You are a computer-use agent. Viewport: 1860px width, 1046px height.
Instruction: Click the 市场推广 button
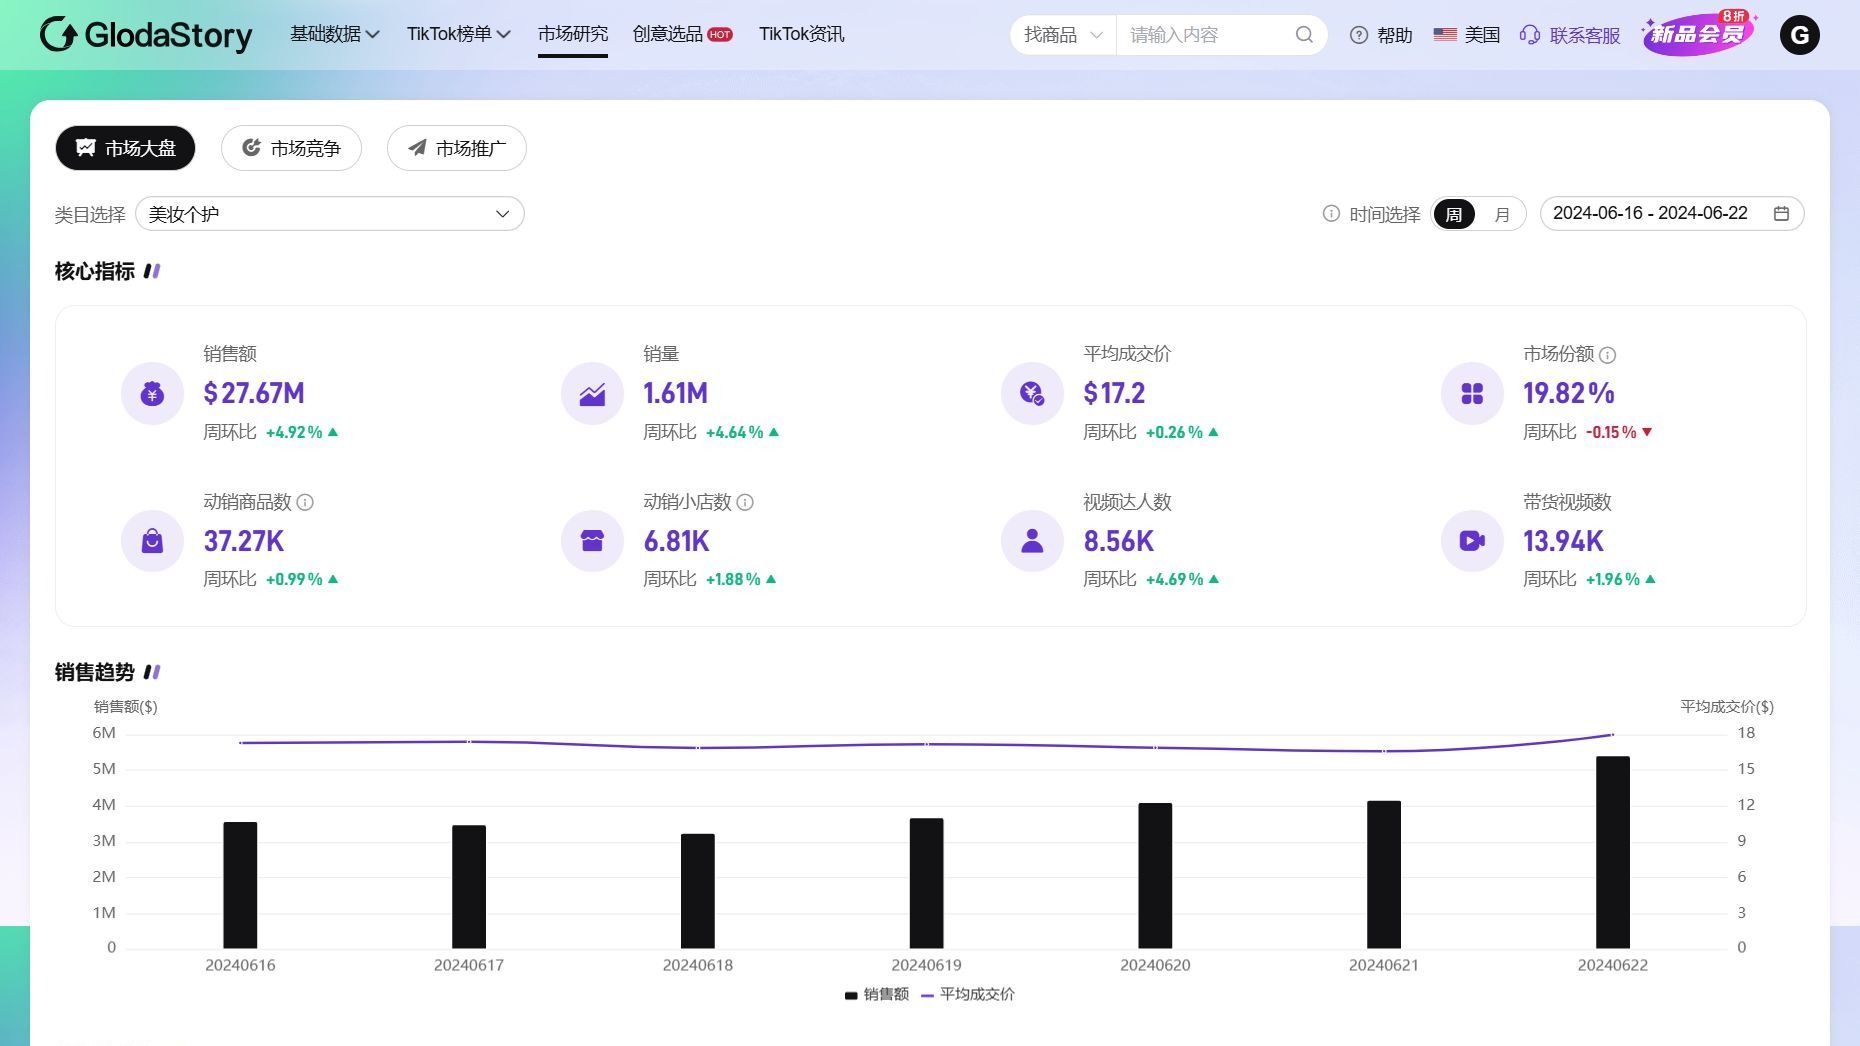click(456, 147)
